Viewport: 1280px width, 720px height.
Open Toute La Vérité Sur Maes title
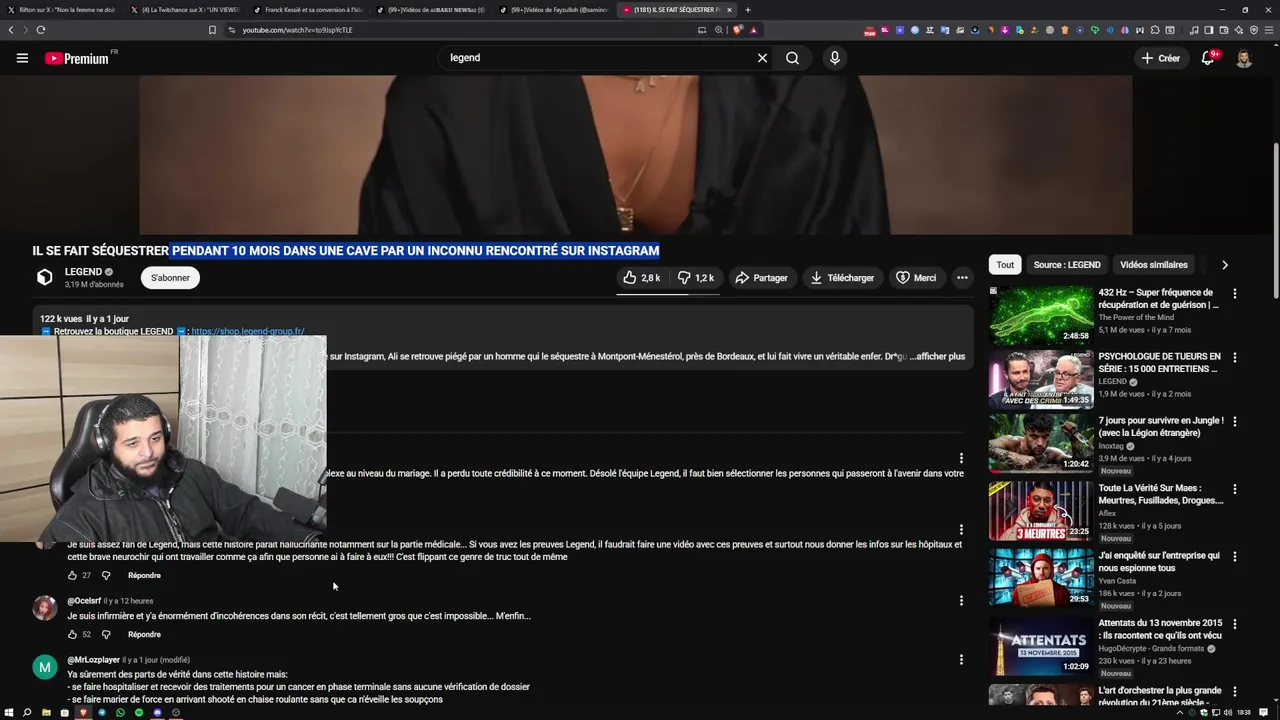coord(1160,494)
